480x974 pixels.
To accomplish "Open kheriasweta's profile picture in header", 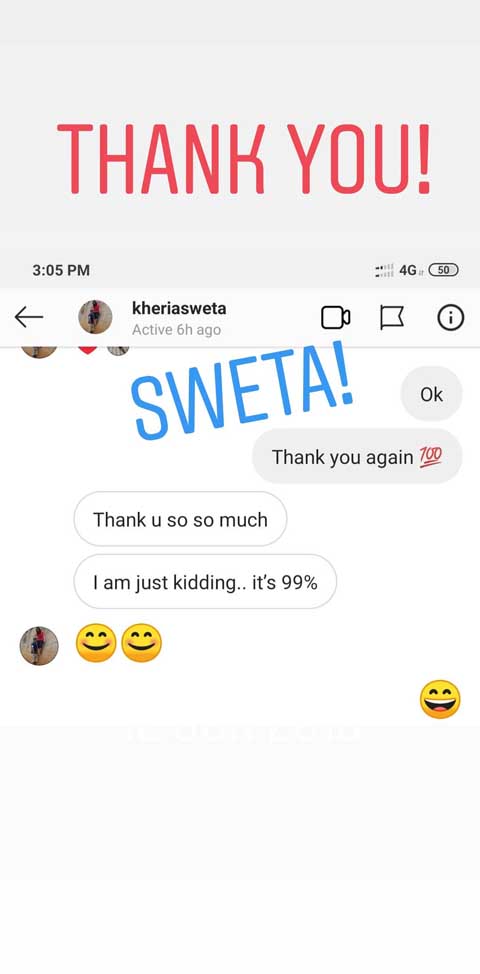I will pyautogui.click(x=95, y=317).
